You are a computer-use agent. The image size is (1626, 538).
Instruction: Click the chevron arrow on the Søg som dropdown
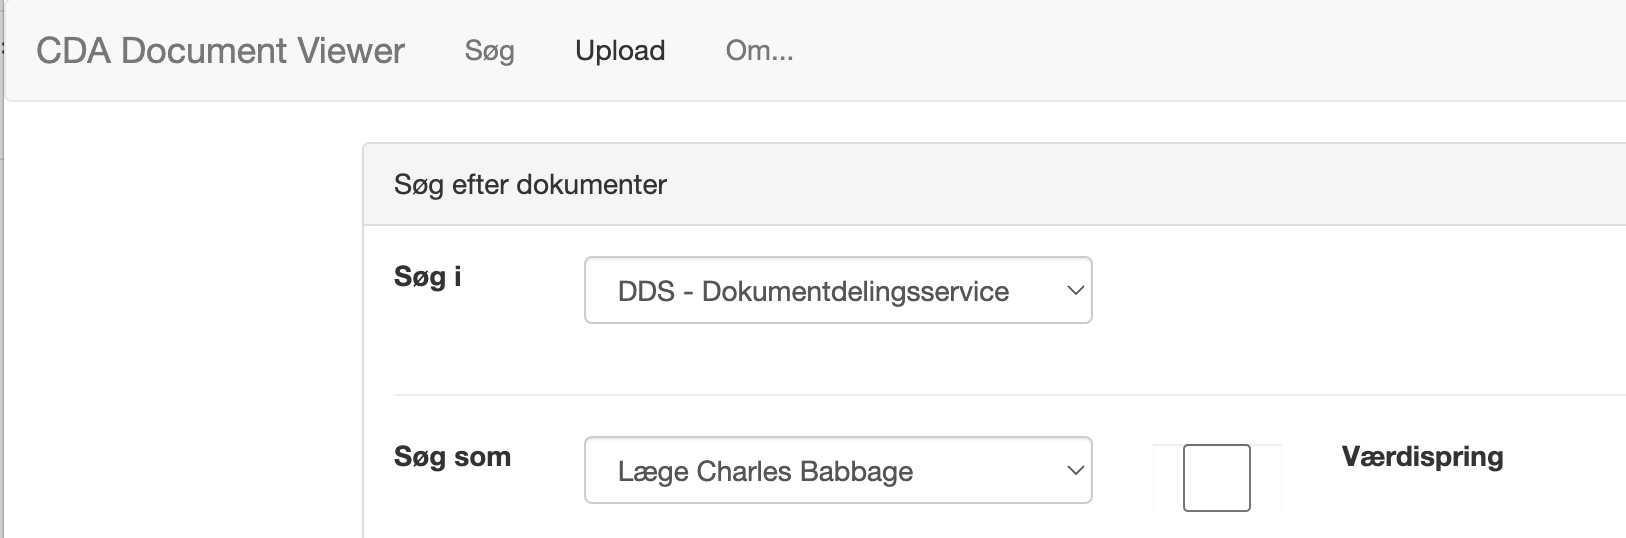(x=1075, y=470)
